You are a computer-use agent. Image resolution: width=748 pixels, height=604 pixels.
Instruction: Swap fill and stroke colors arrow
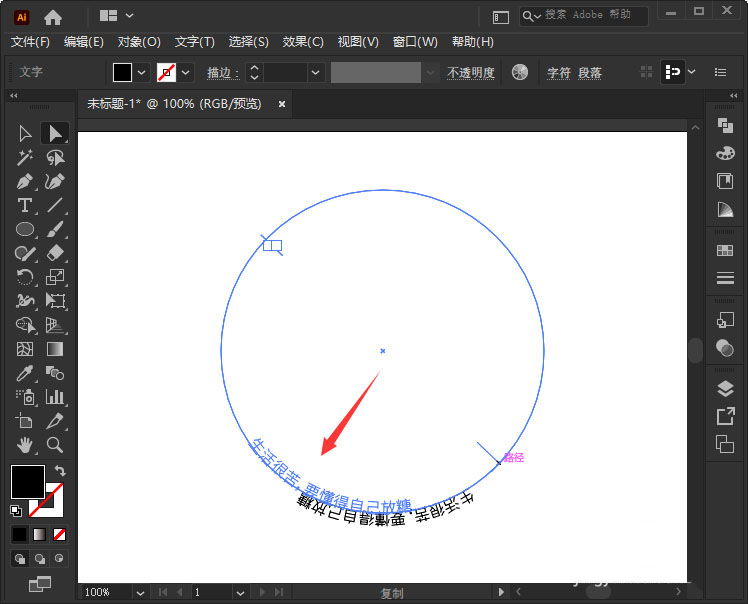click(x=60, y=470)
